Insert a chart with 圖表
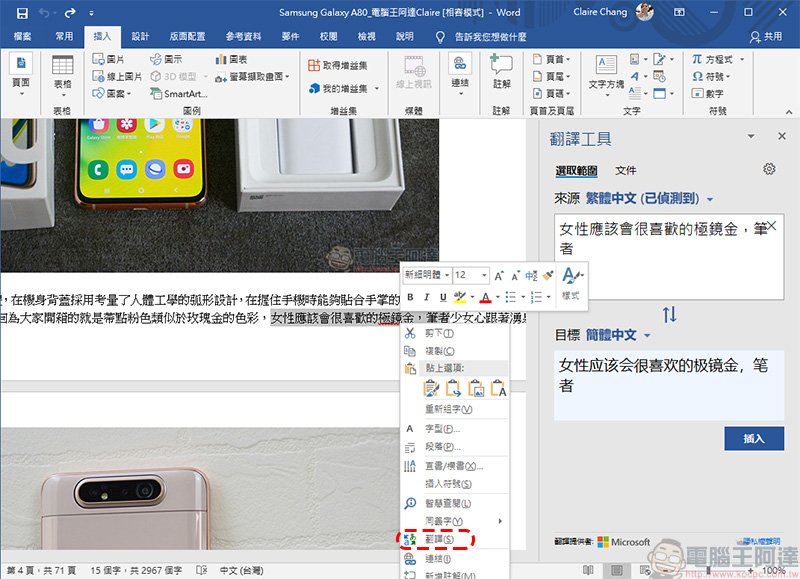Viewport: 800px width, 579px height. click(x=231, y=59)
